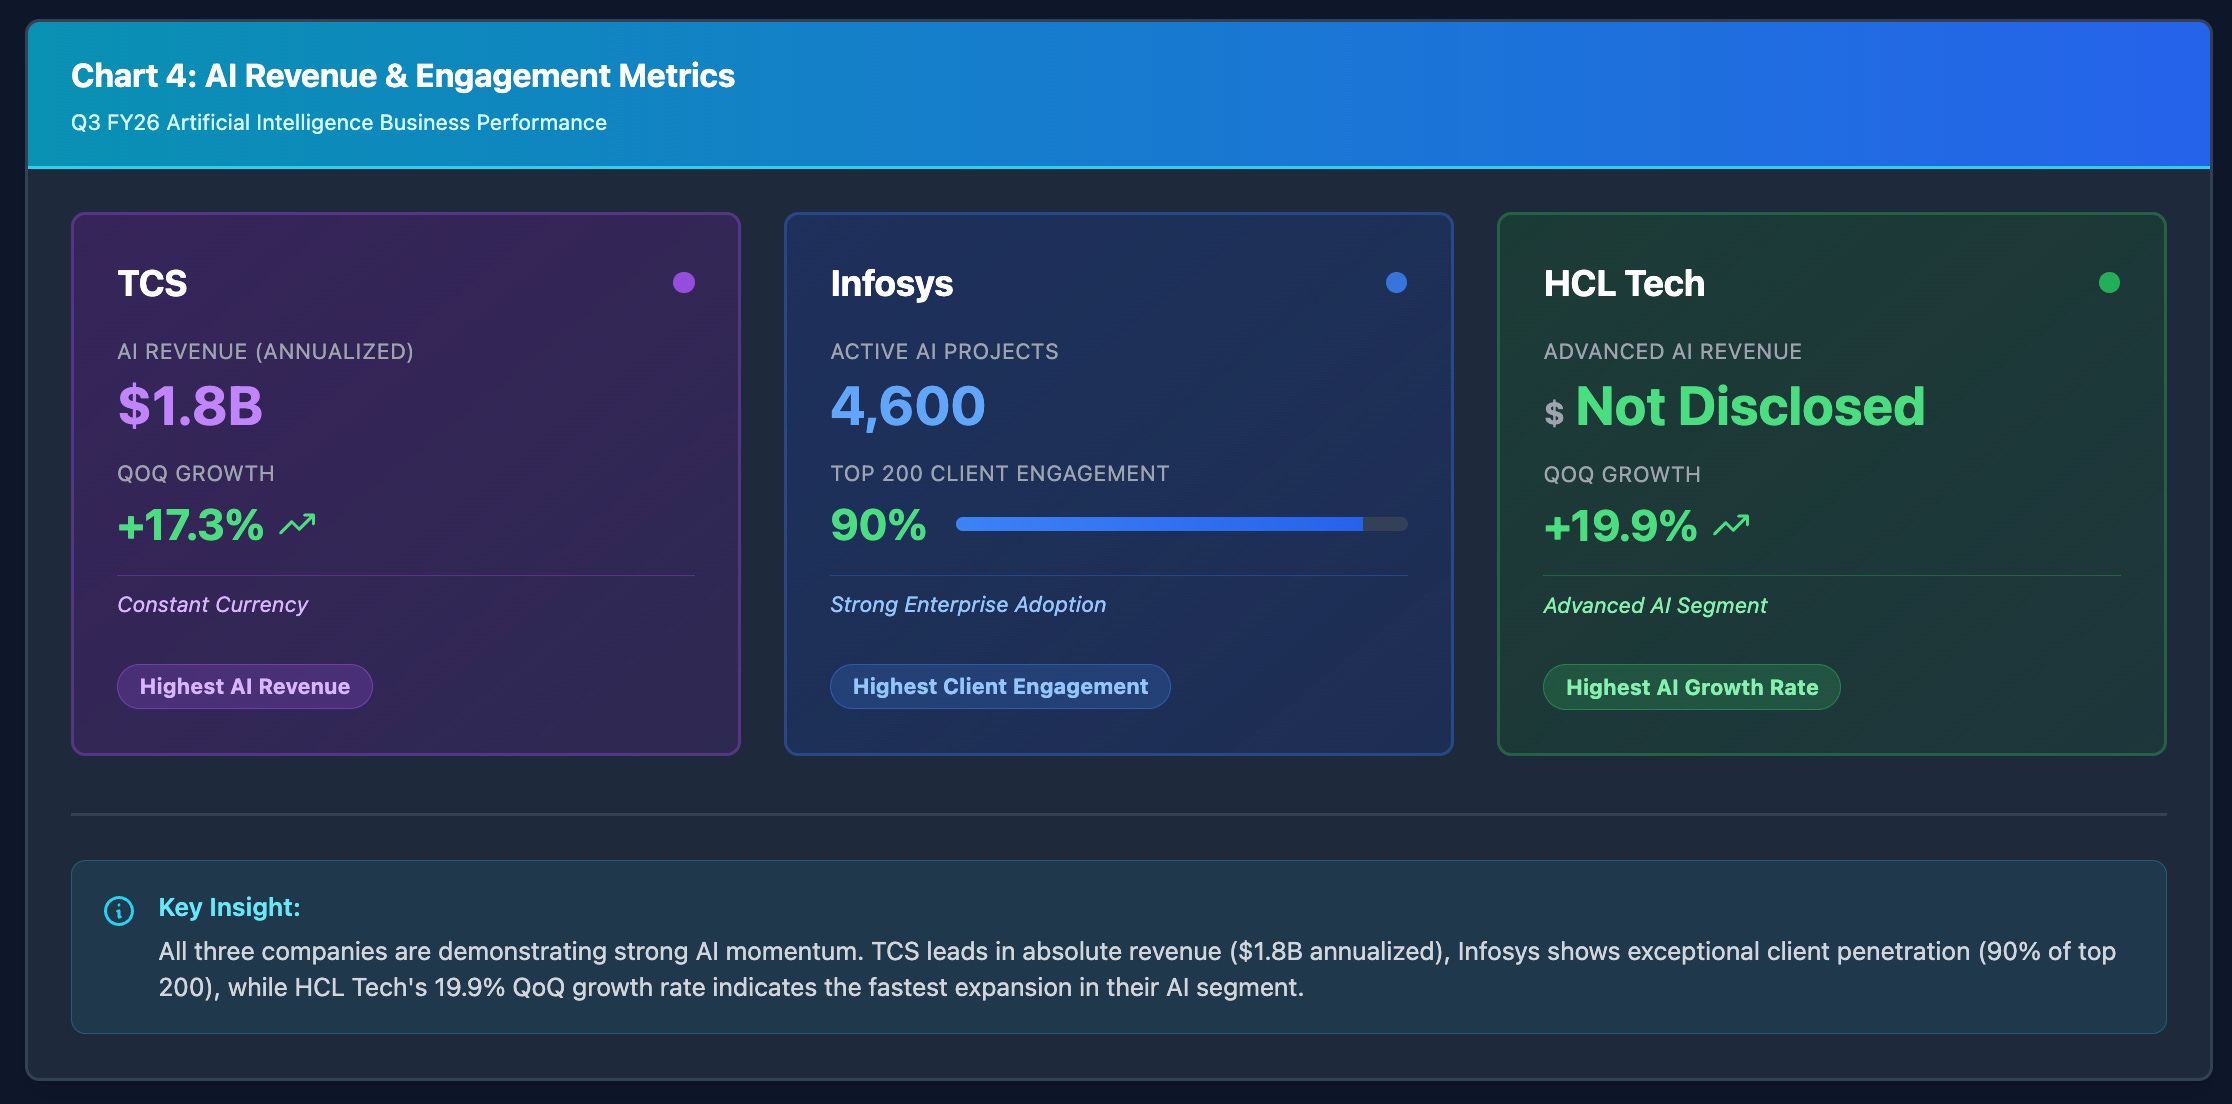
Task: Click the blue dot in Infosys card
Action: coord(1396,283)
